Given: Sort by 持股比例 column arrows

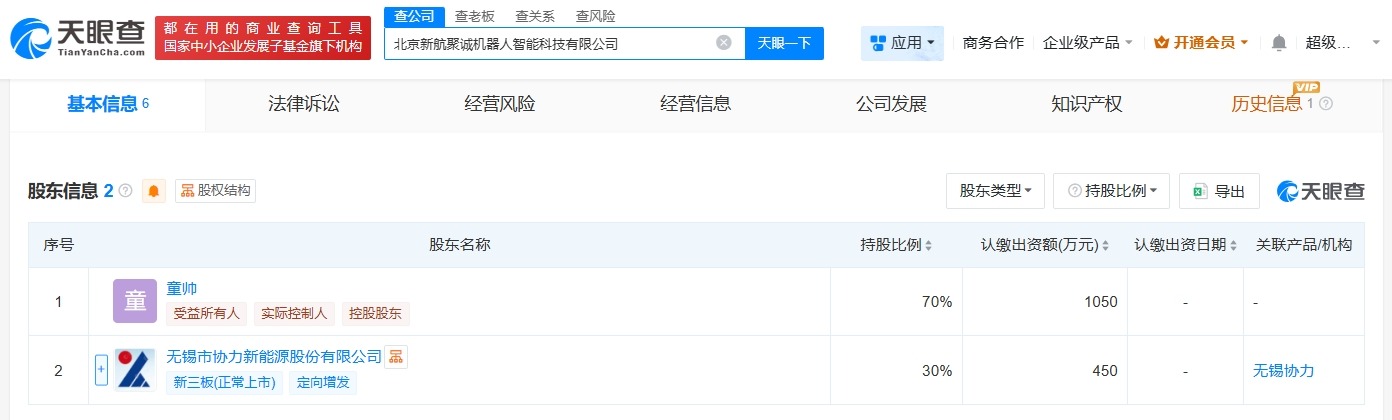Looking at the screenshot, I should [x=929, y=245].
